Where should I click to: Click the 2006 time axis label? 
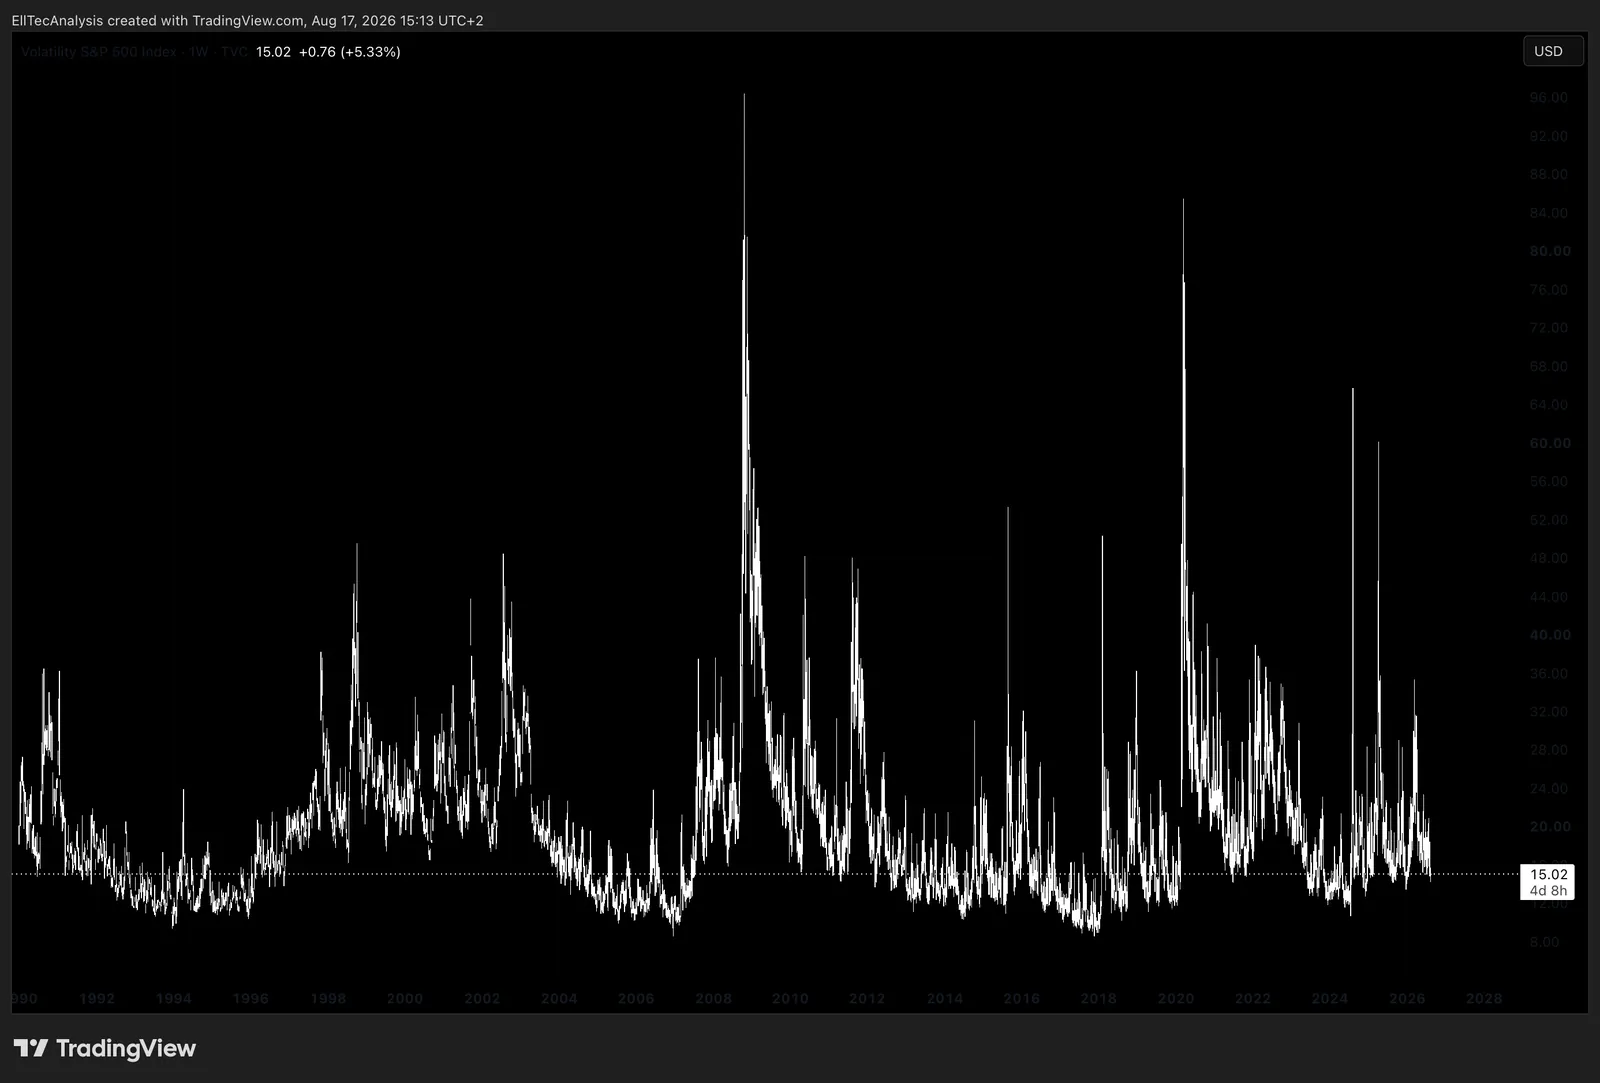pyautogui.click(x=636, y=998)
